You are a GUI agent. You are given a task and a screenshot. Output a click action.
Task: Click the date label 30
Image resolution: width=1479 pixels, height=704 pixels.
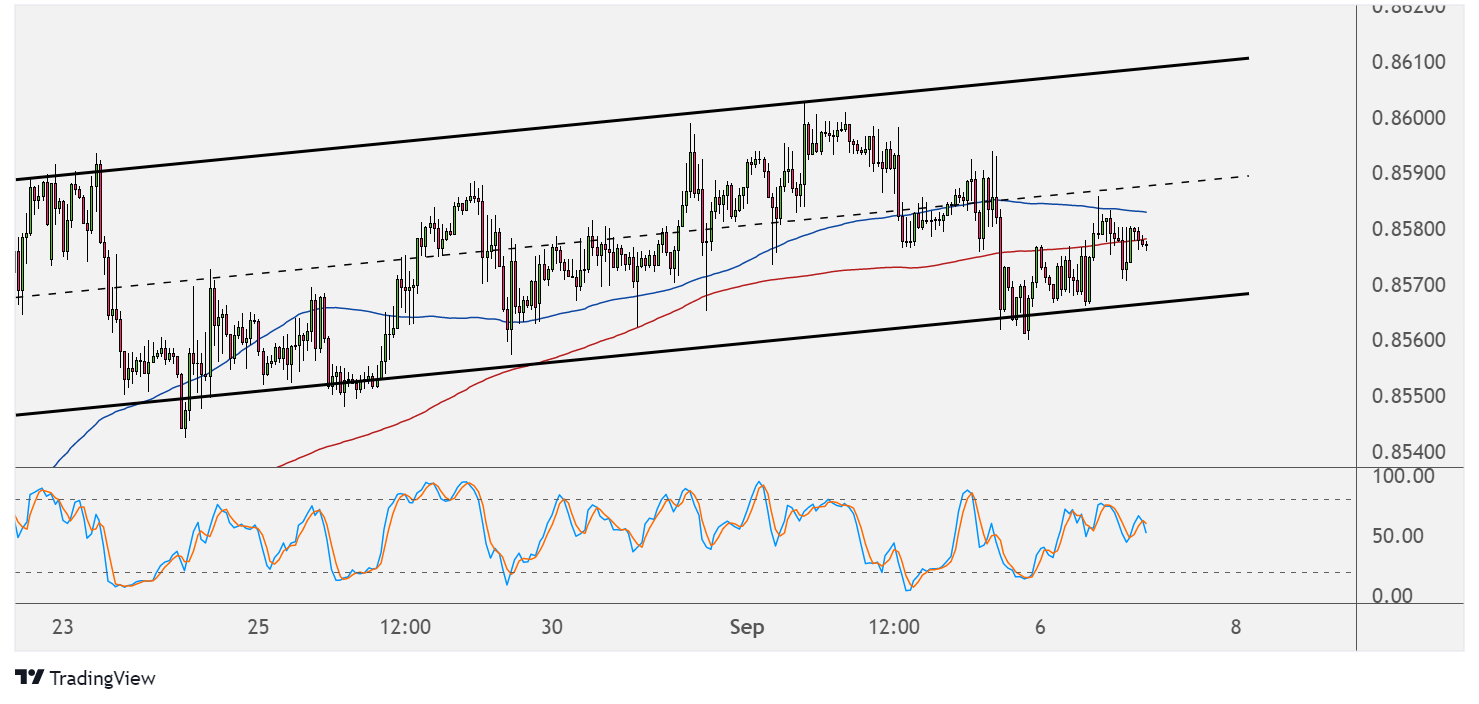tap(552, 627)
